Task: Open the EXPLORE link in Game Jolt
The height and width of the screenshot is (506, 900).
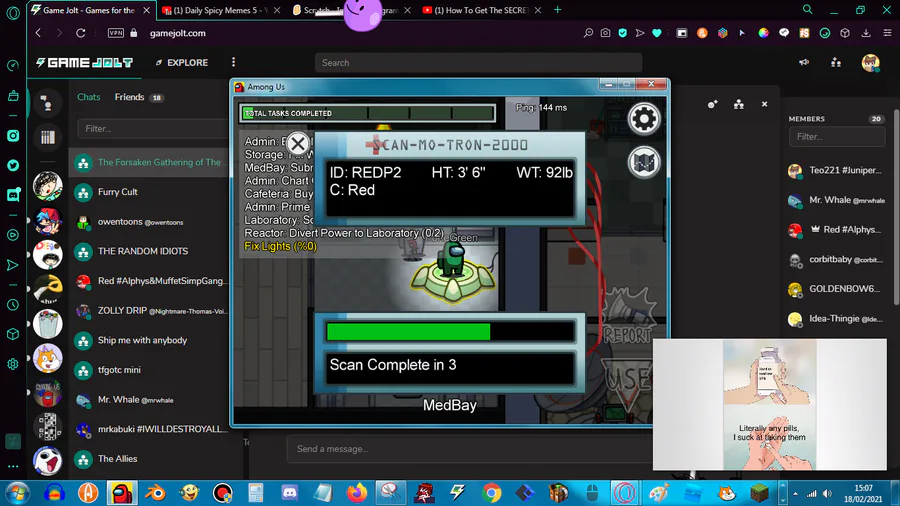Action: point(182,63)
